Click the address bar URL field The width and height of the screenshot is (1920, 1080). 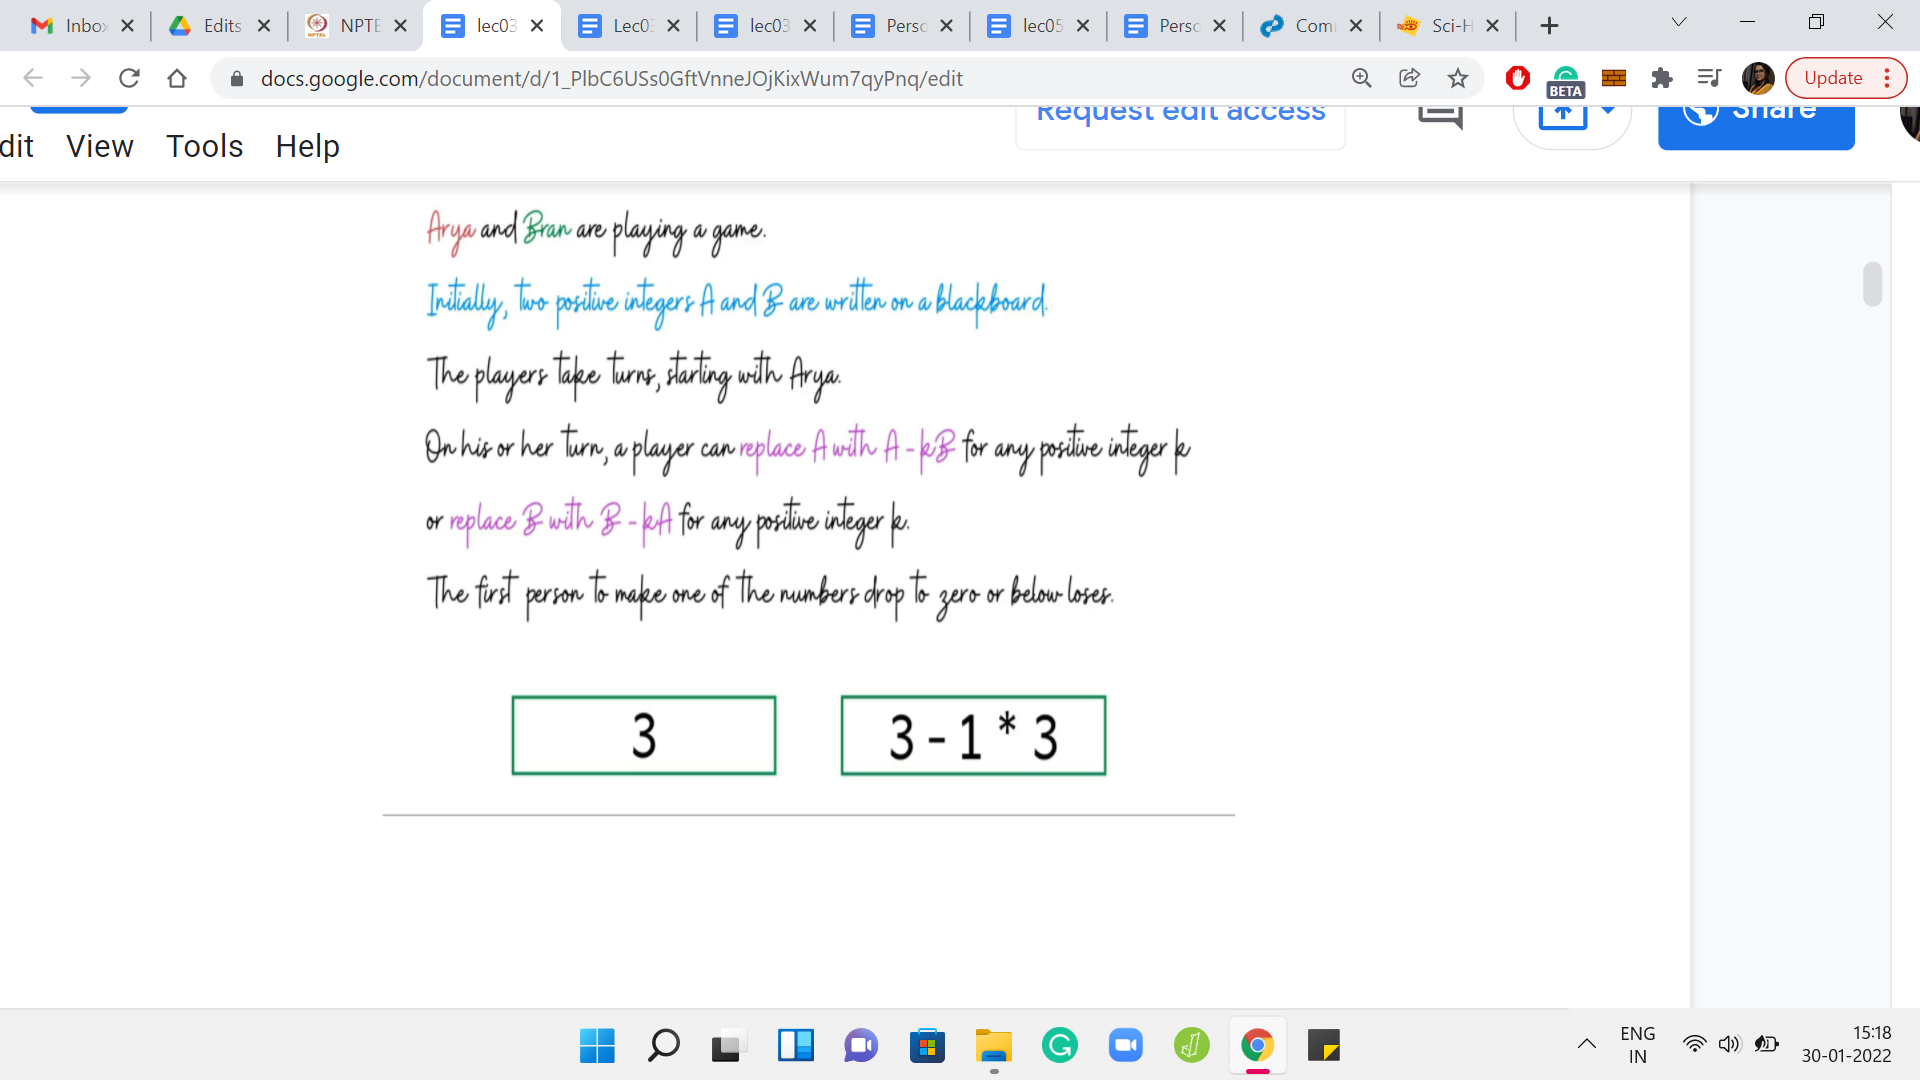click(700, 78)
